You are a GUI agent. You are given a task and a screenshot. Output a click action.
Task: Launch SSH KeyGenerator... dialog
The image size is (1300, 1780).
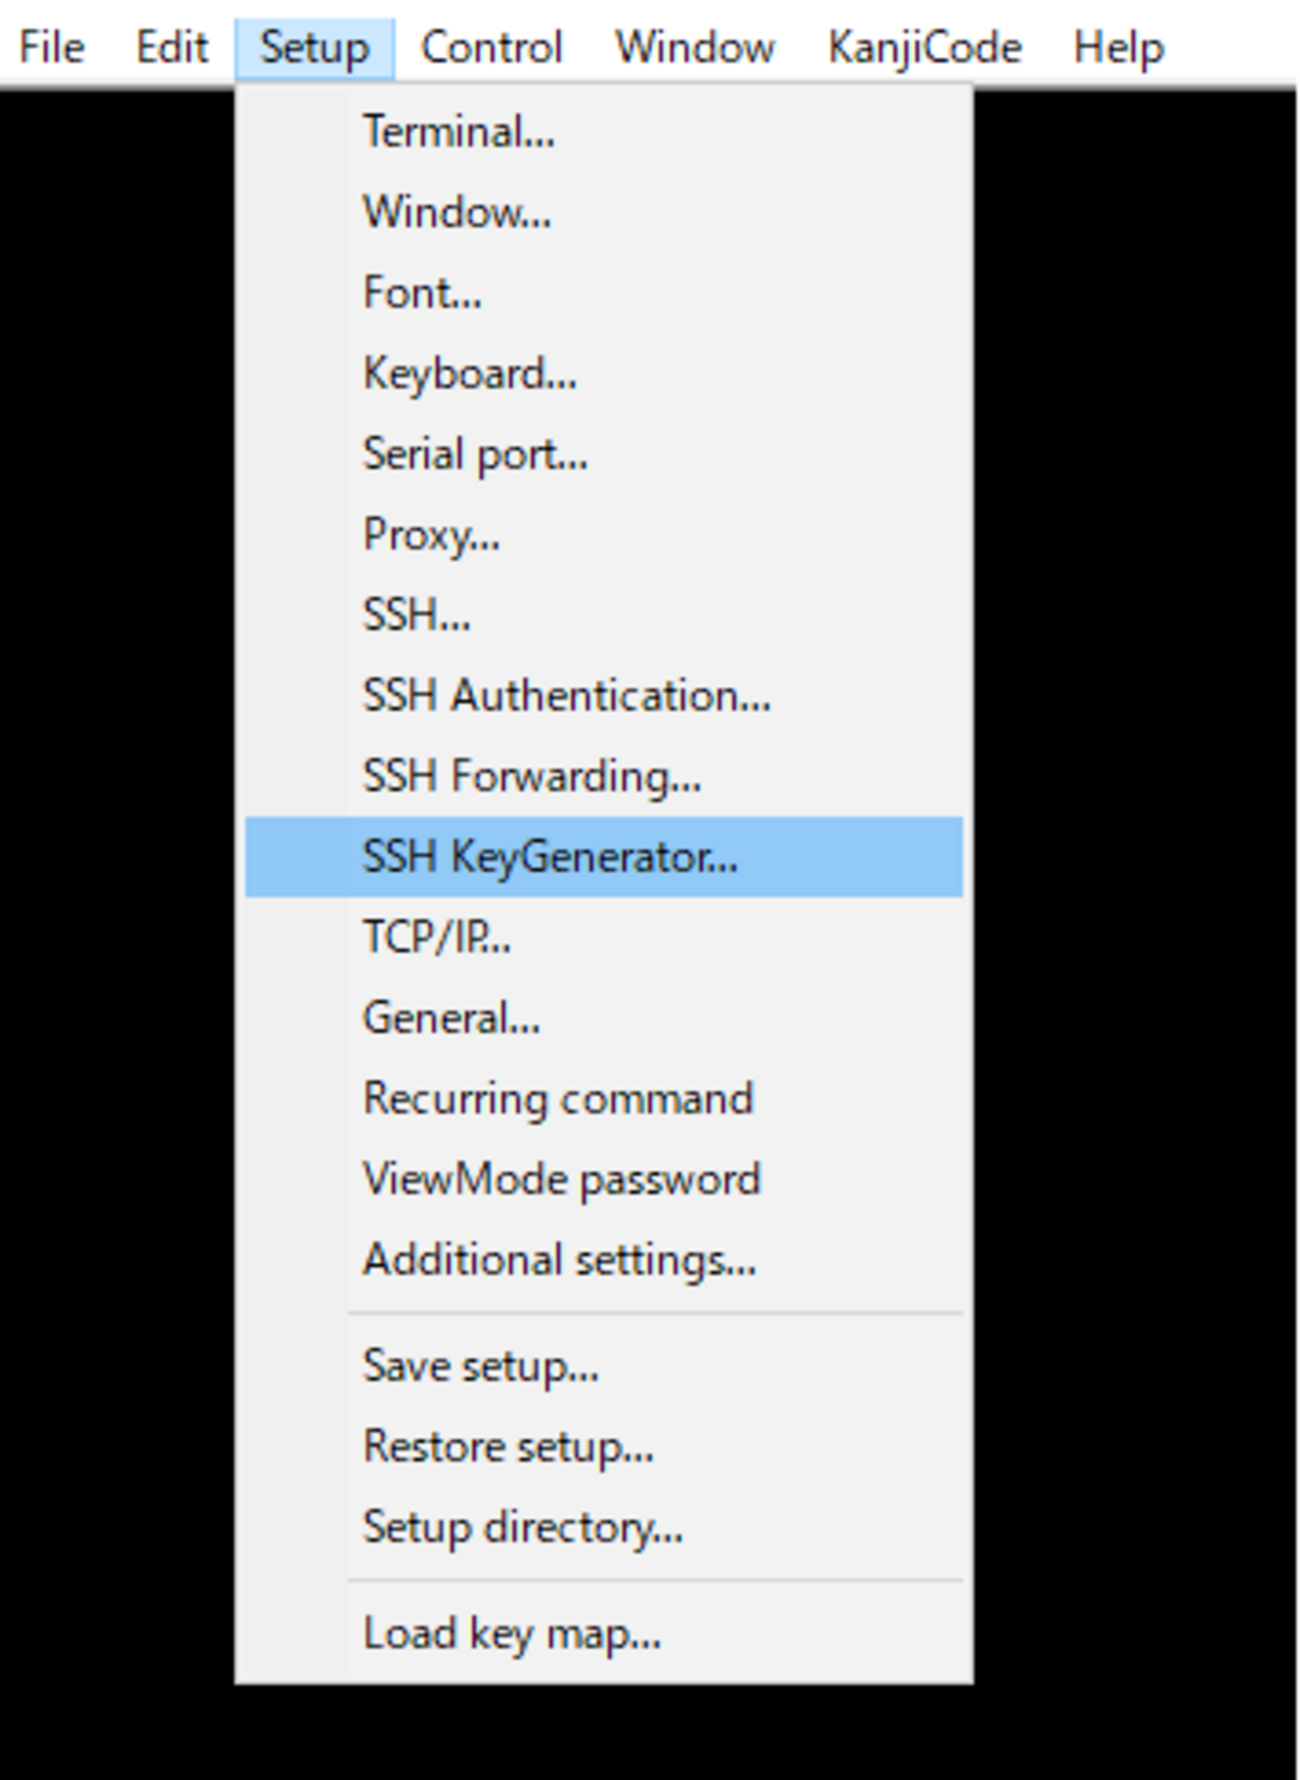(549, 857)
